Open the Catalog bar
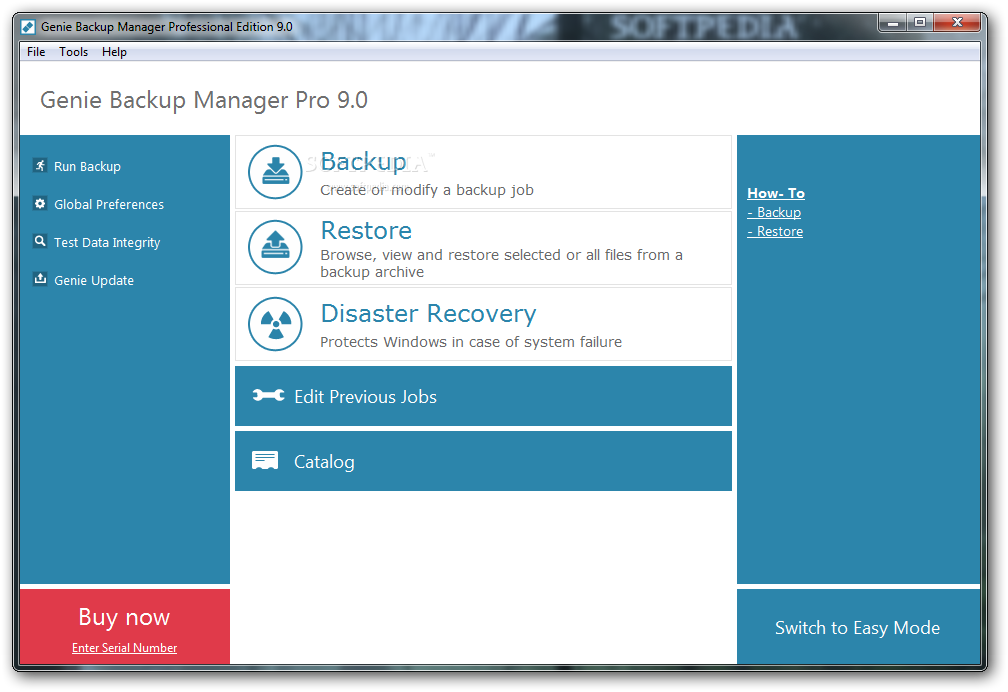 coord(483,461)
